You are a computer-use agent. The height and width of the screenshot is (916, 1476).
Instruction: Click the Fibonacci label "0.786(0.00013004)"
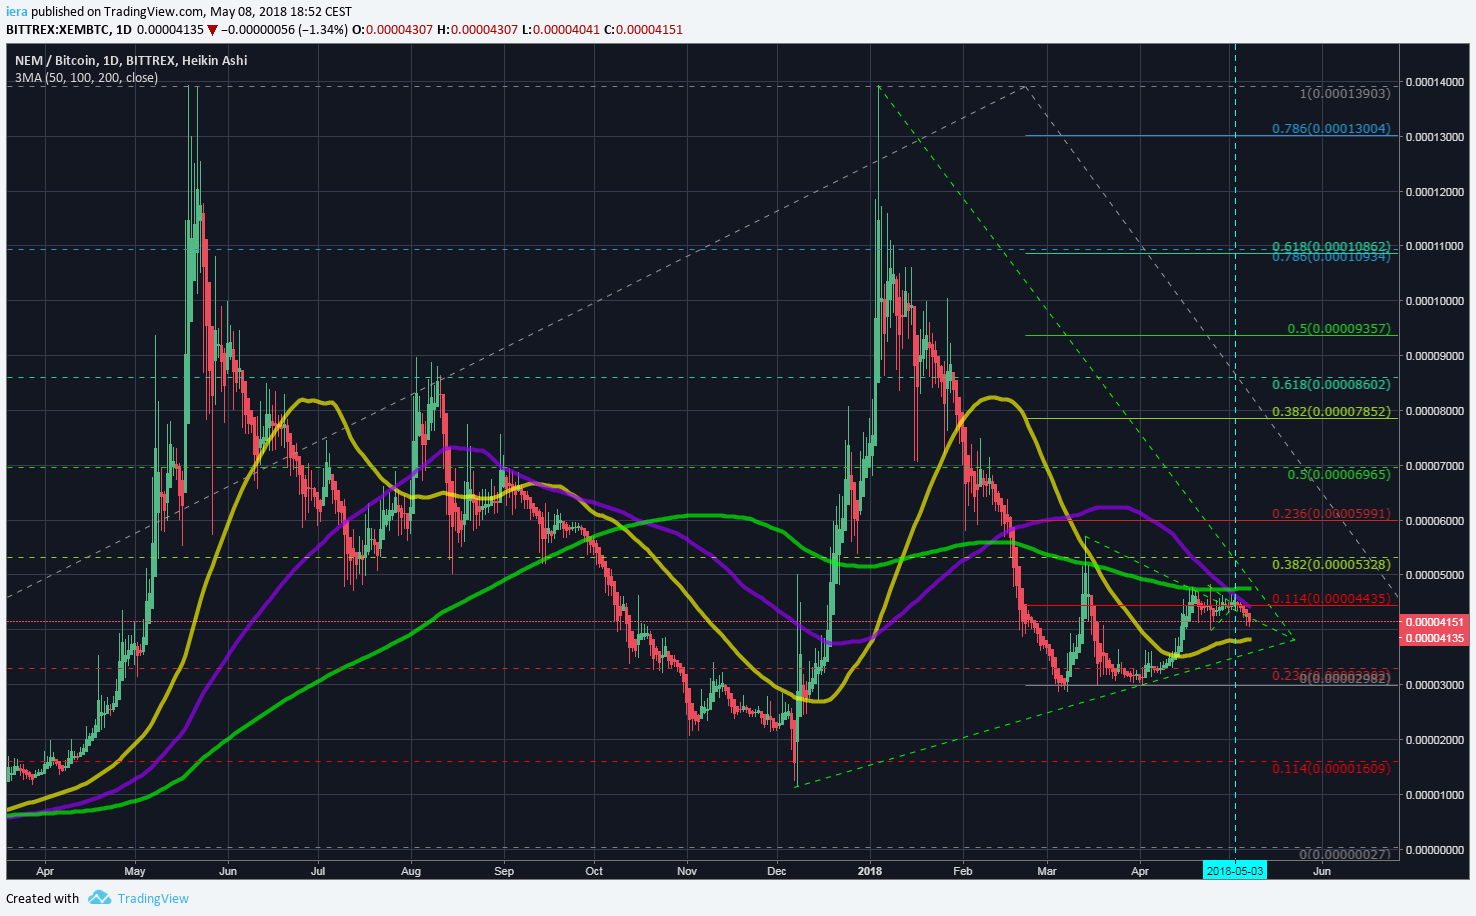(1331, 129)
